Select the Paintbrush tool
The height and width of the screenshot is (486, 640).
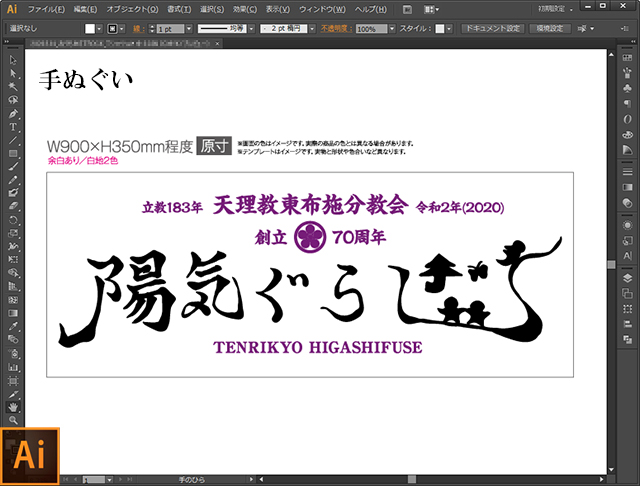13,166
